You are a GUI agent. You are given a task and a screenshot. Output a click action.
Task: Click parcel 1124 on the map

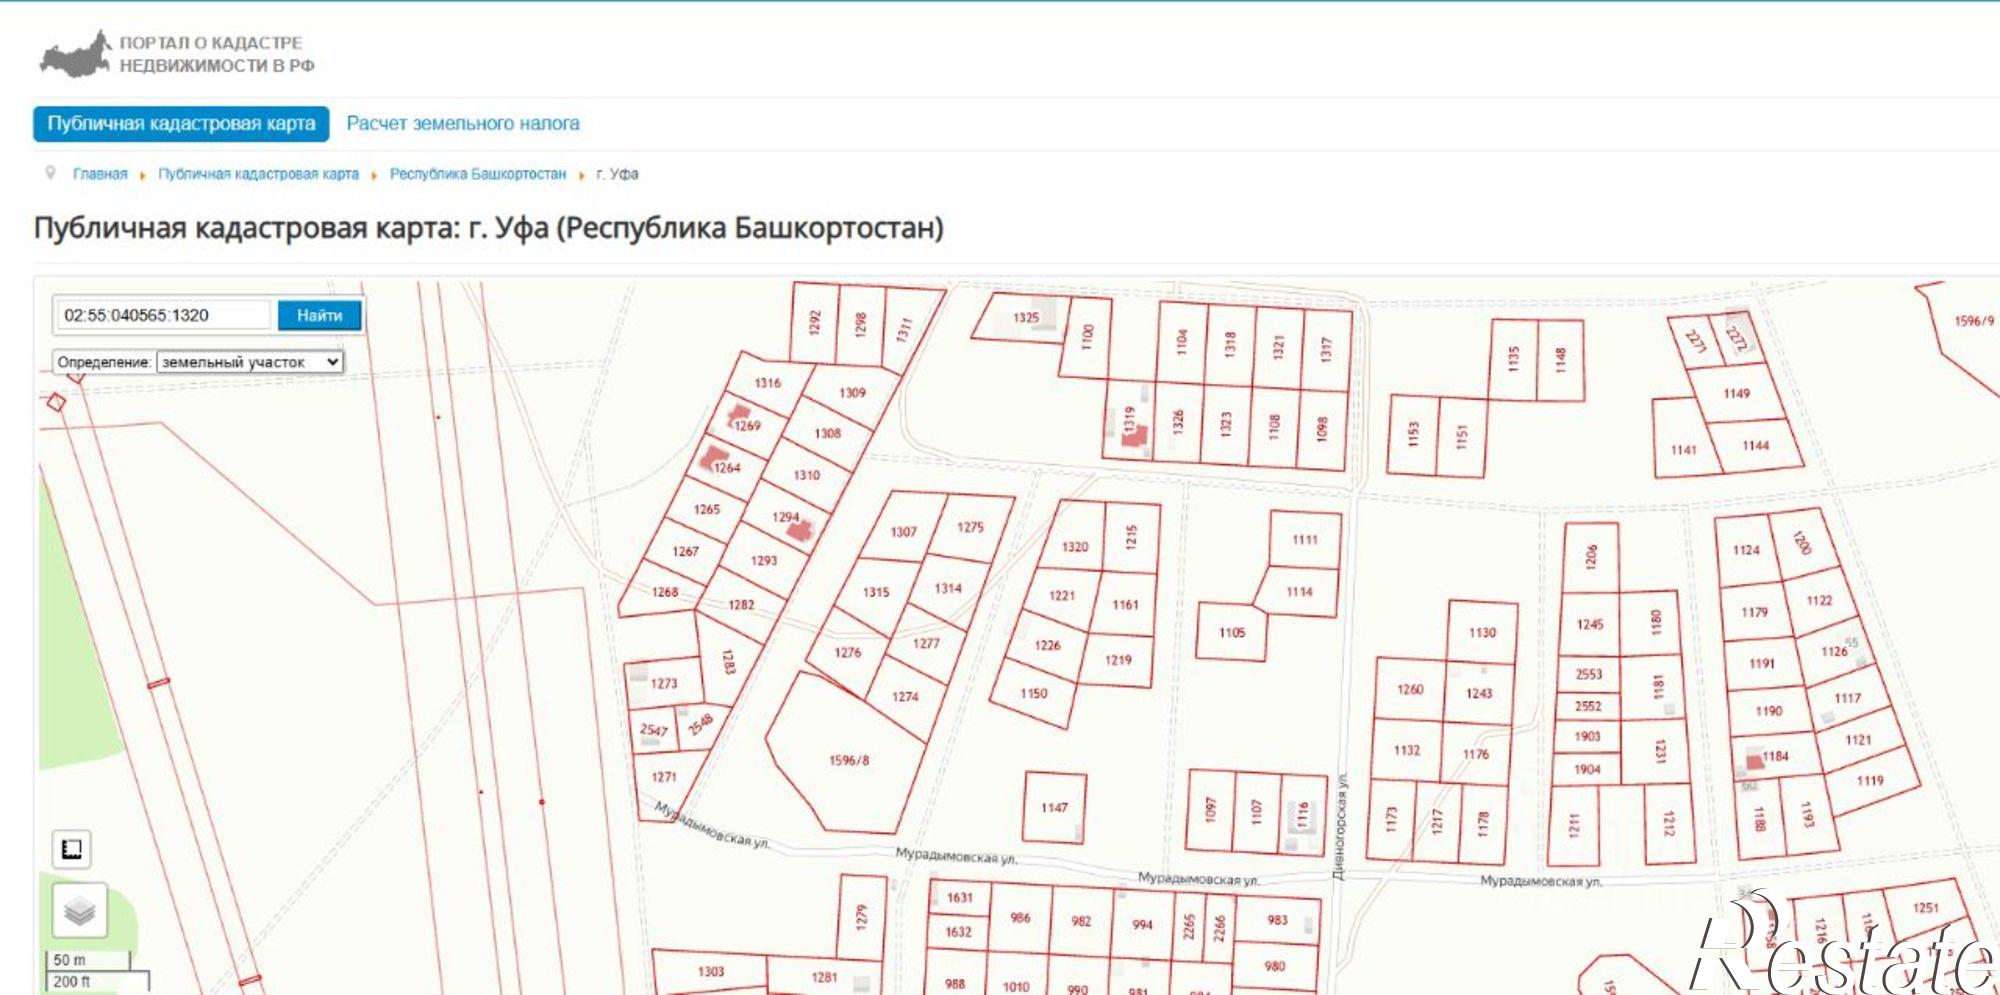(x=1746, y=550)
